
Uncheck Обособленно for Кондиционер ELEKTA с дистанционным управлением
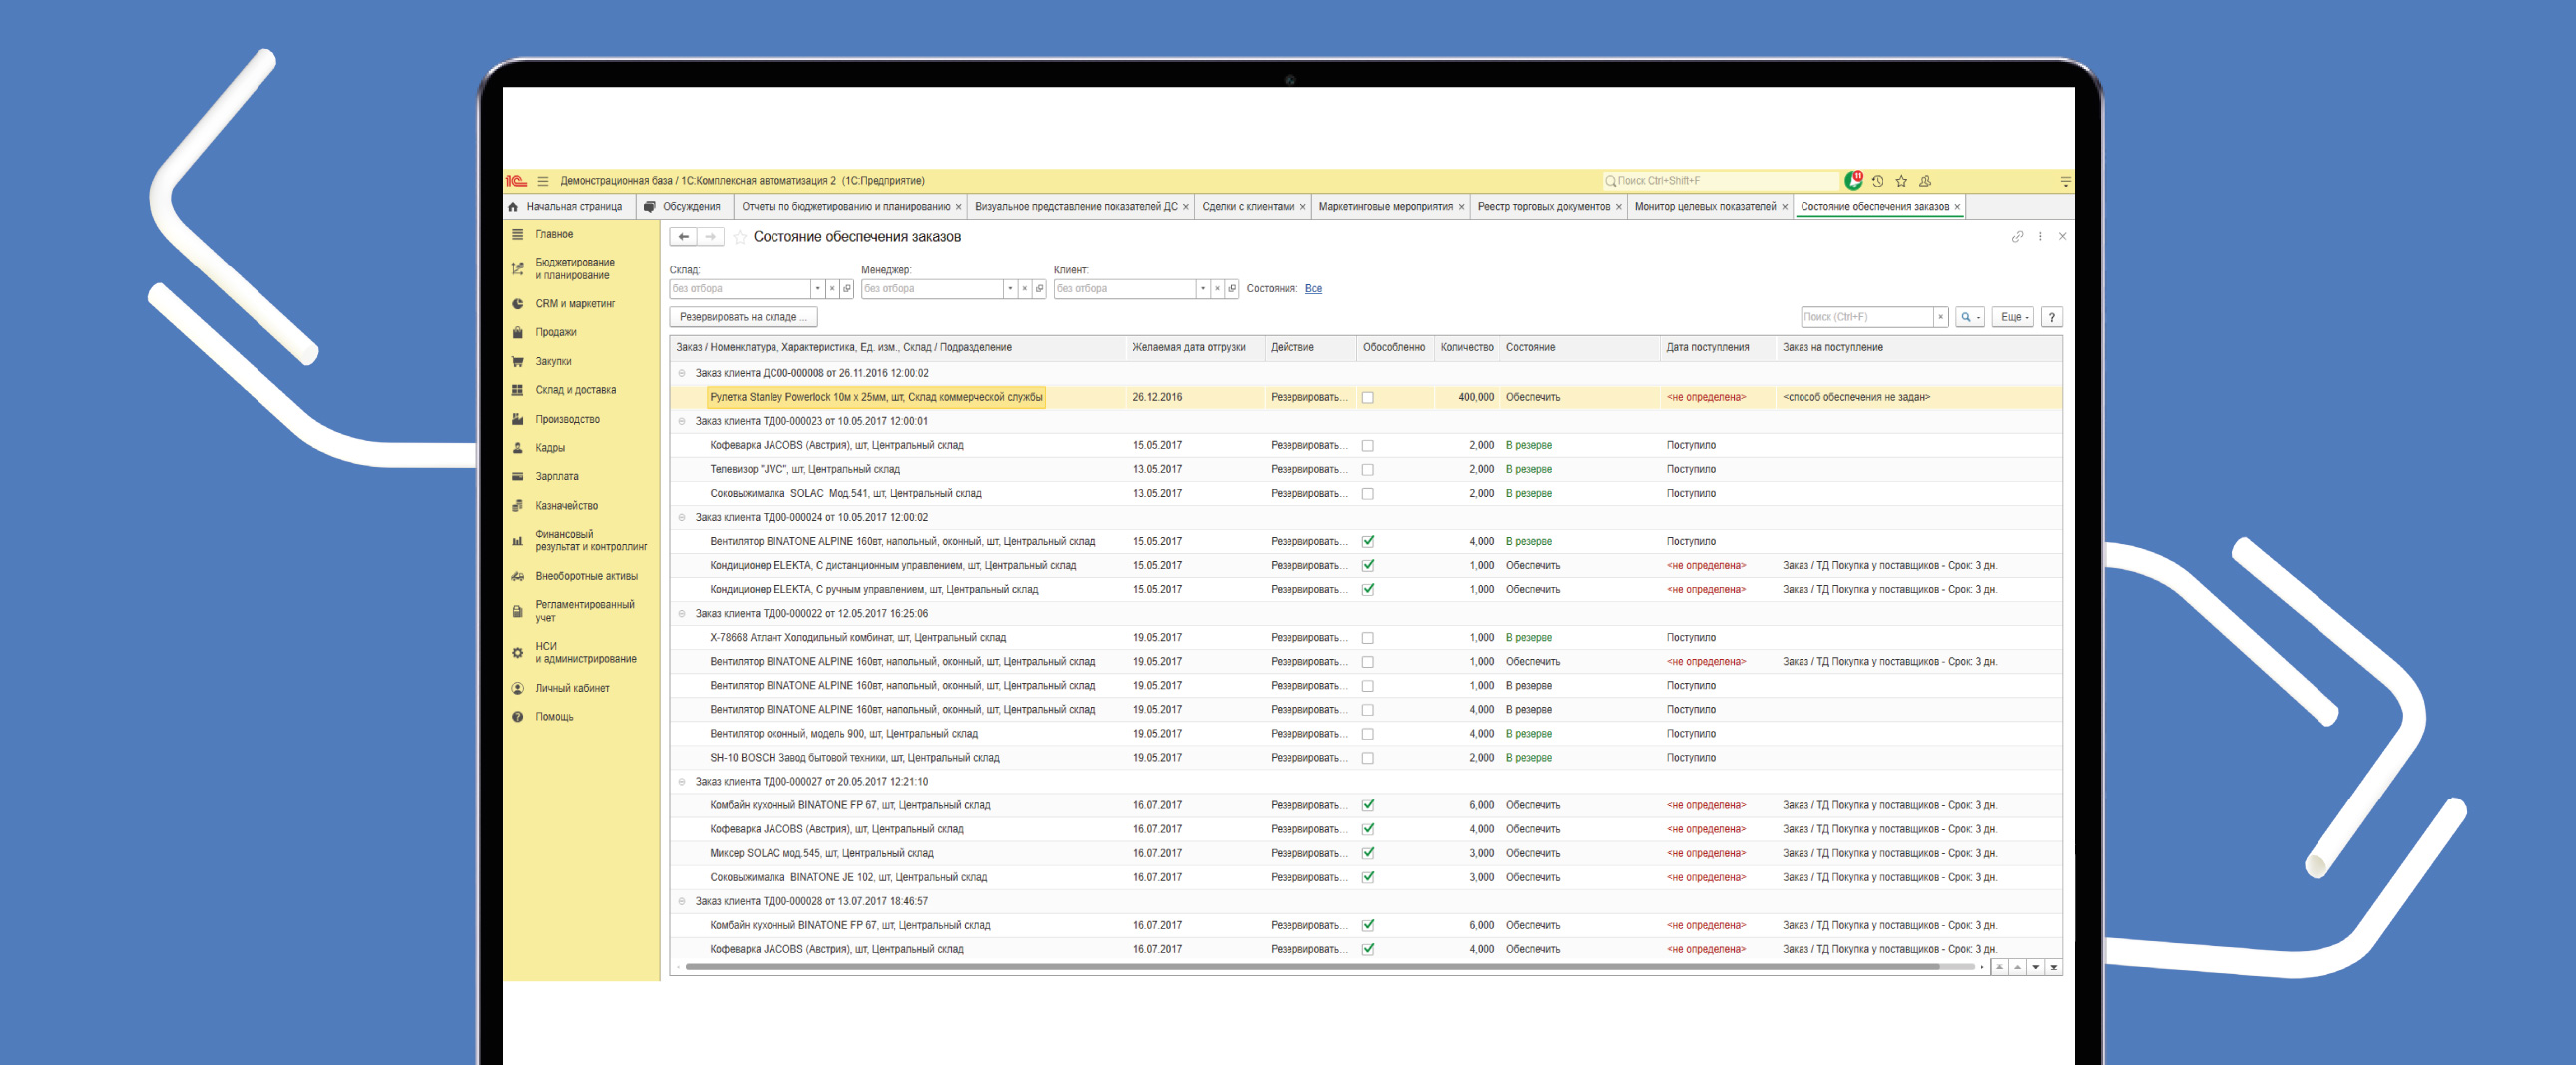coord(1368,566)
